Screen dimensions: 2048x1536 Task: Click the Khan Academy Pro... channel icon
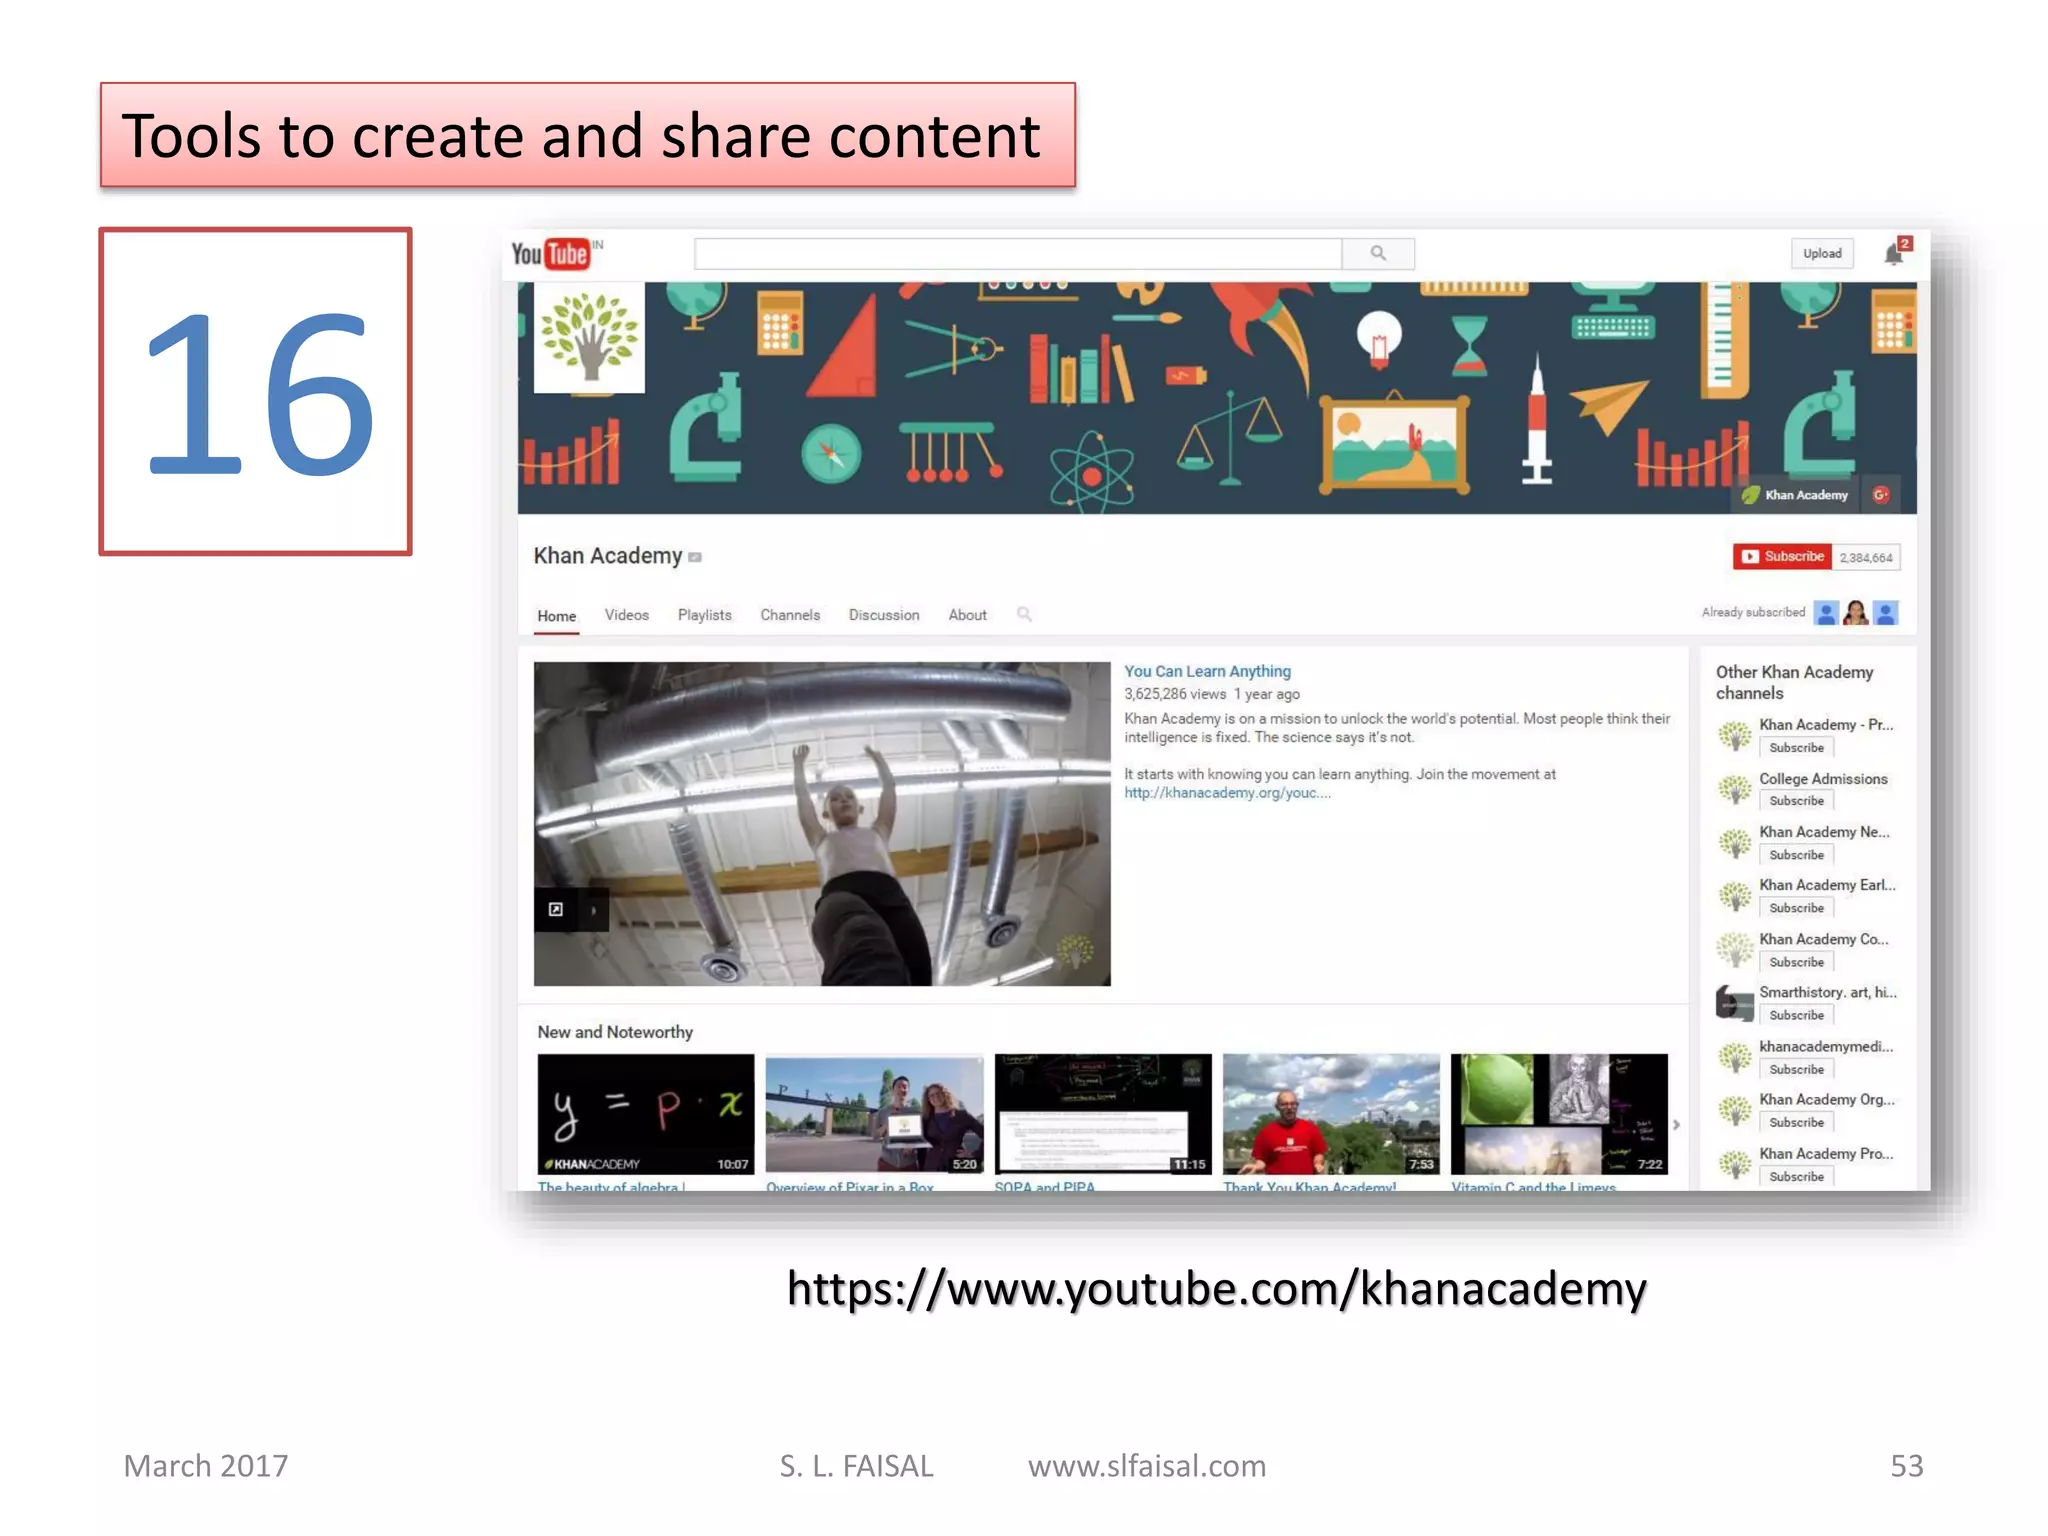[x=1734, y=1164]
